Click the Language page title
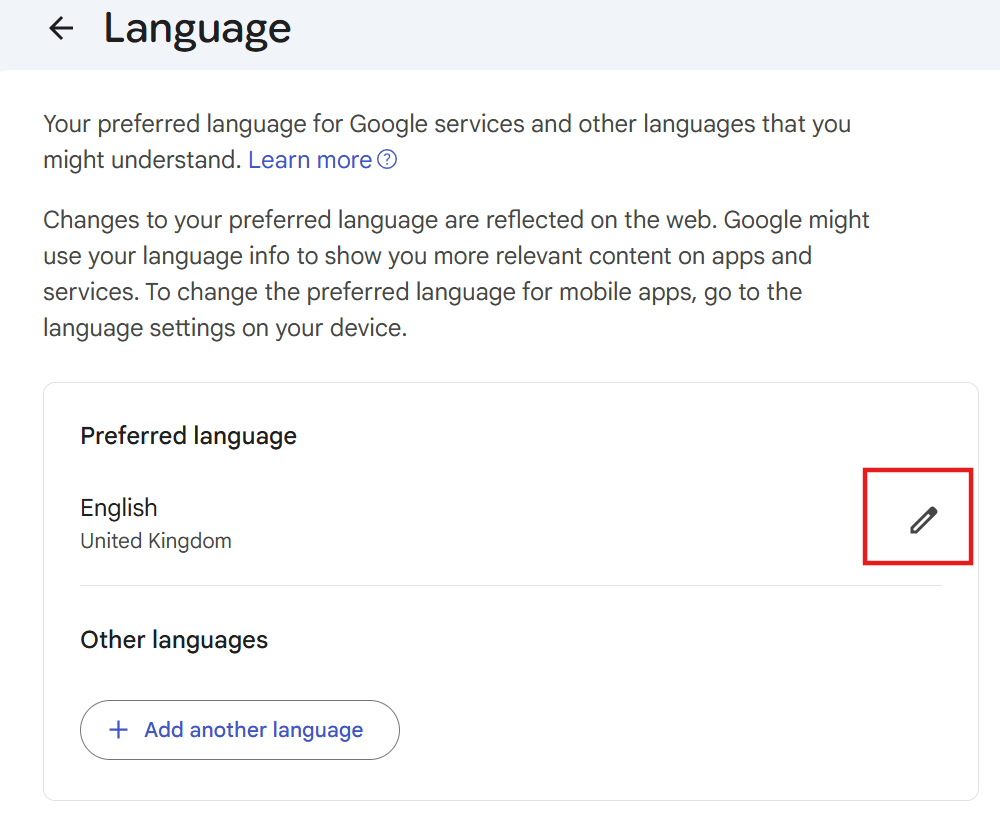The height and width of the screenshot is (820, 1000). pos(197,28)
